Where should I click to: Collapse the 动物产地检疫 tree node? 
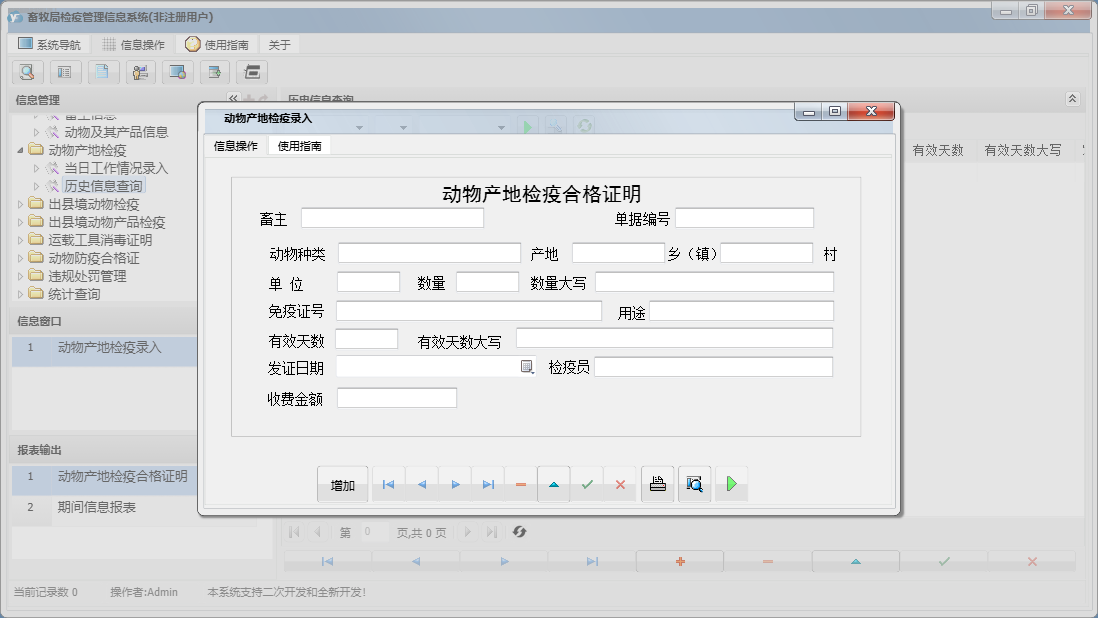click(x=22, y=150)
